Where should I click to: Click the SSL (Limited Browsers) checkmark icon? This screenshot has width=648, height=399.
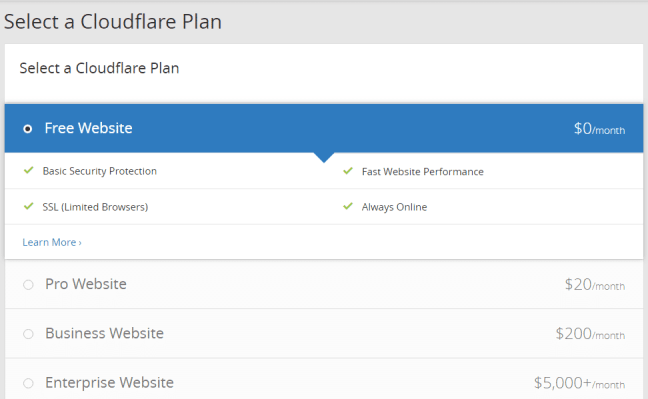pos(29,206)
